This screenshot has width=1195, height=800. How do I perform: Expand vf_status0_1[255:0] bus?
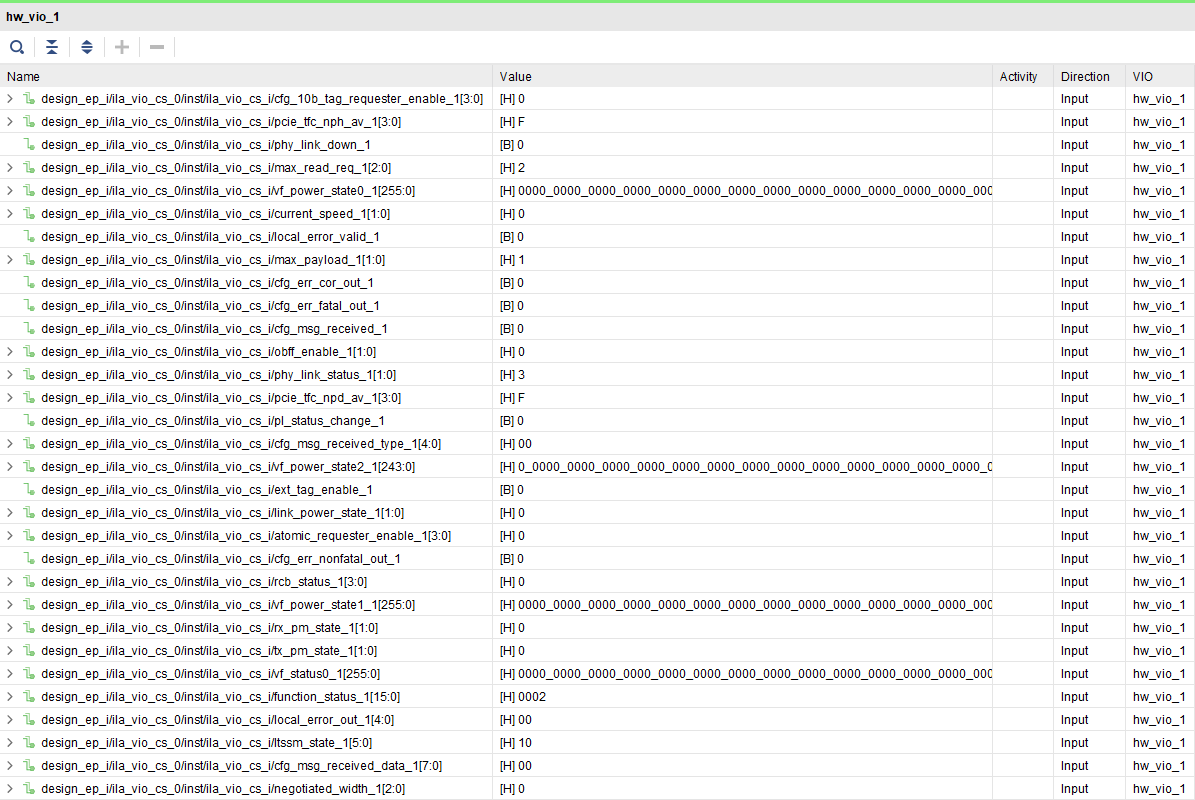click(10, 674)
